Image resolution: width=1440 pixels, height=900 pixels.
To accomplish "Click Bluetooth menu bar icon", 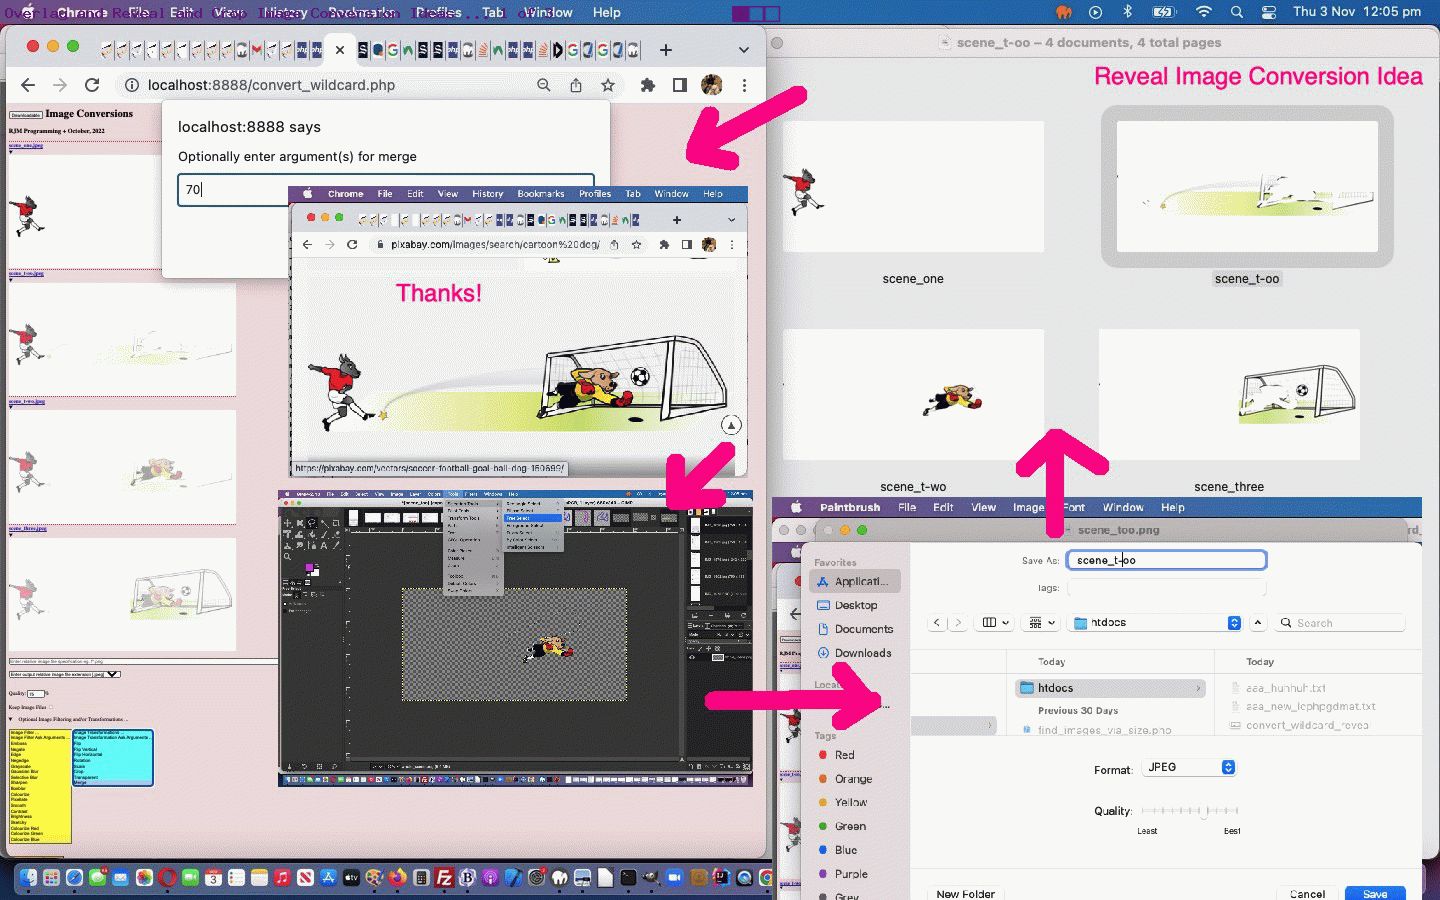I will (x=1127, y=12).
